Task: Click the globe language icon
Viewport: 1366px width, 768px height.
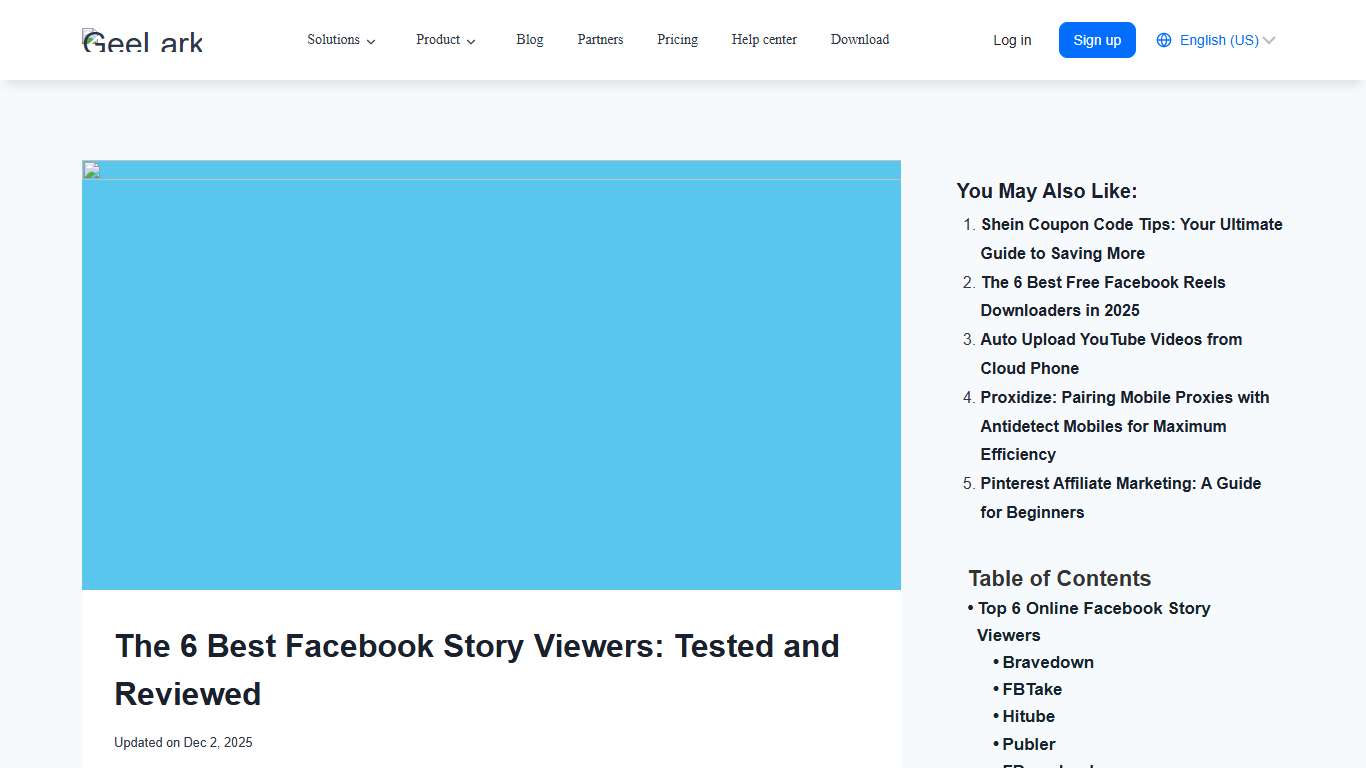Action: 1163,40
